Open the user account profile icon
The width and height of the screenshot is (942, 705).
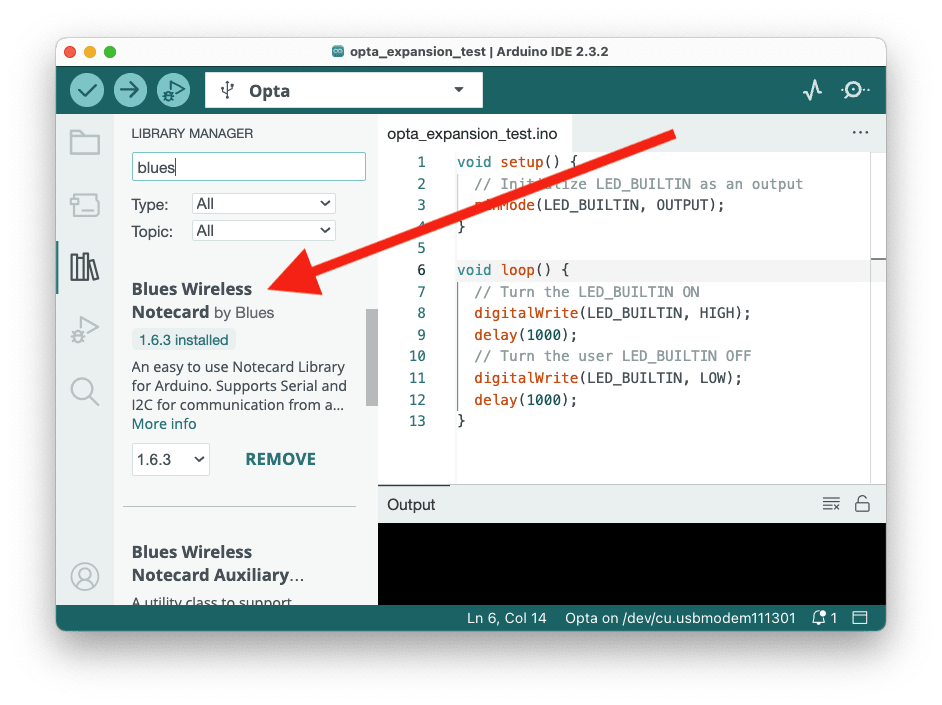coord(85,576)
